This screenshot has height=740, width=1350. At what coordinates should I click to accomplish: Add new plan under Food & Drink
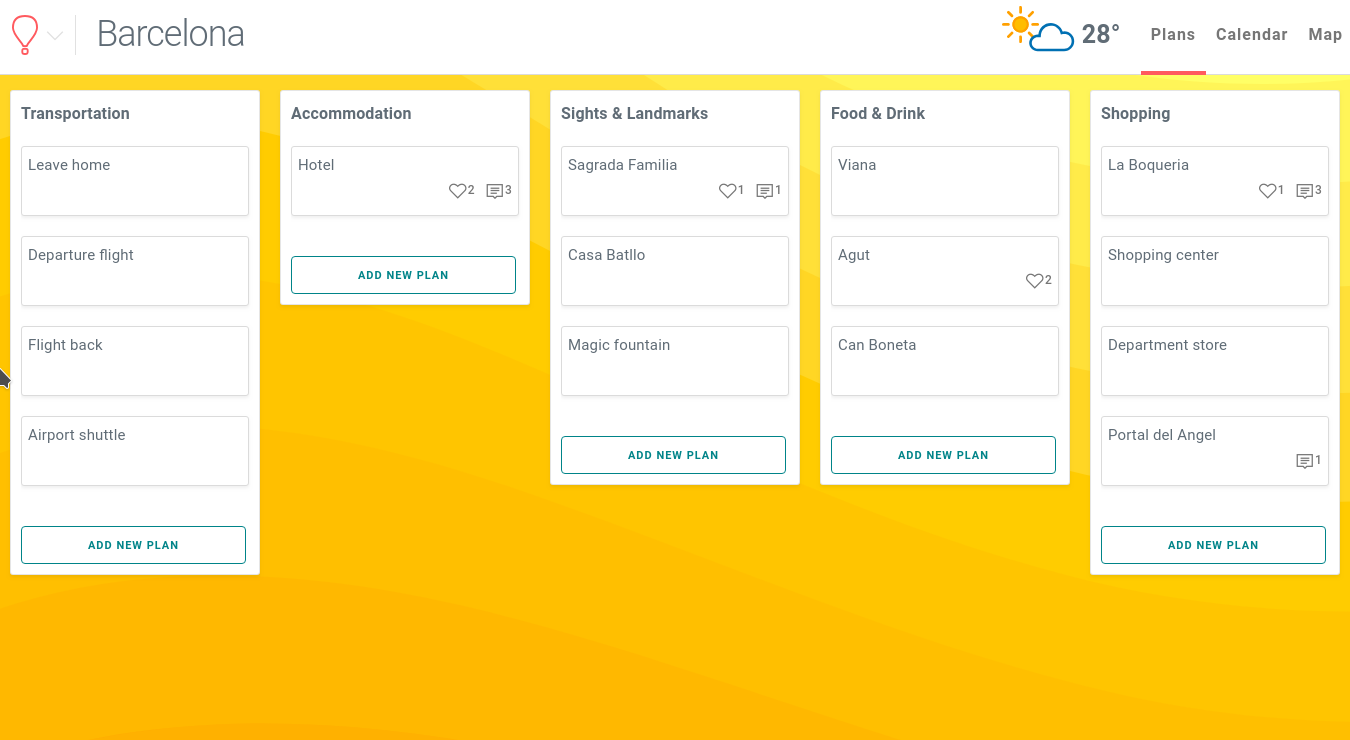(x=943, y=455)
